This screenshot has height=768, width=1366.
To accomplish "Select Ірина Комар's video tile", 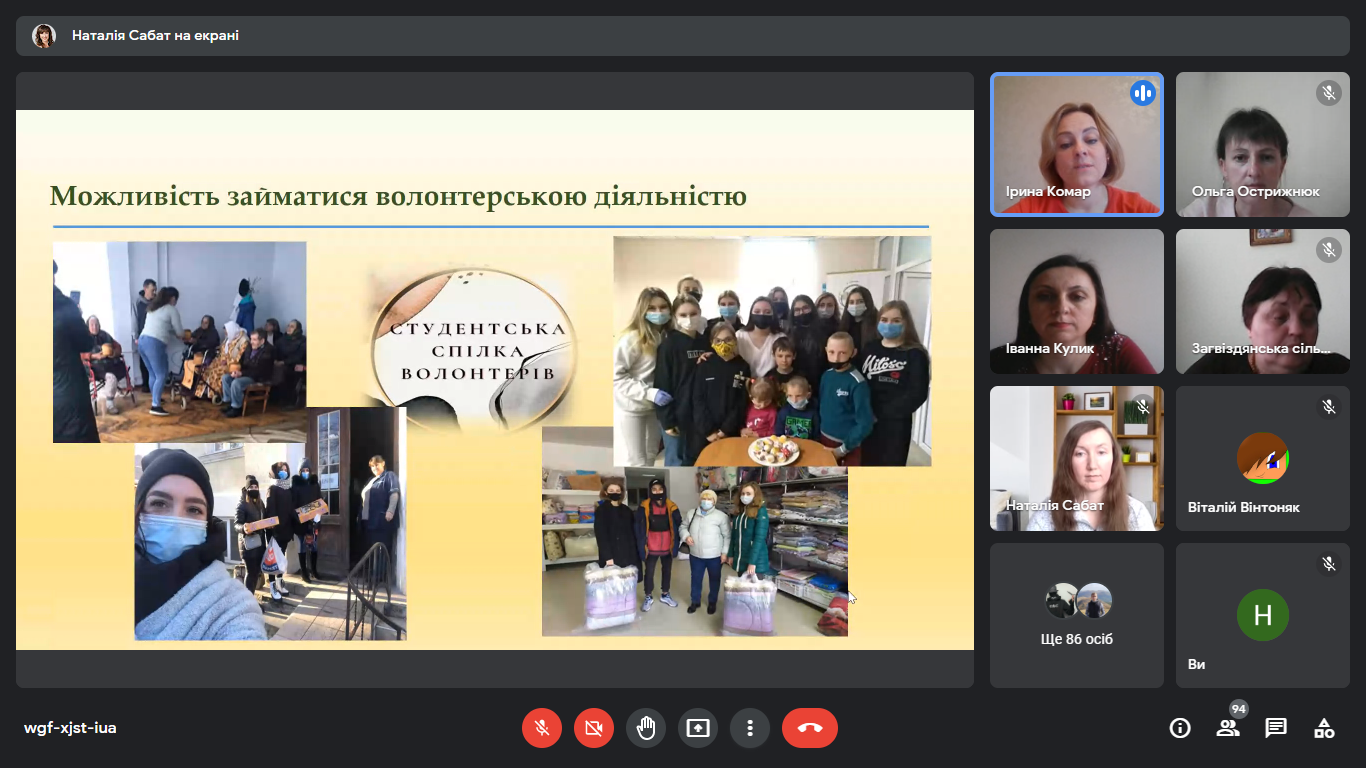I will click(x=1076, y=144).
